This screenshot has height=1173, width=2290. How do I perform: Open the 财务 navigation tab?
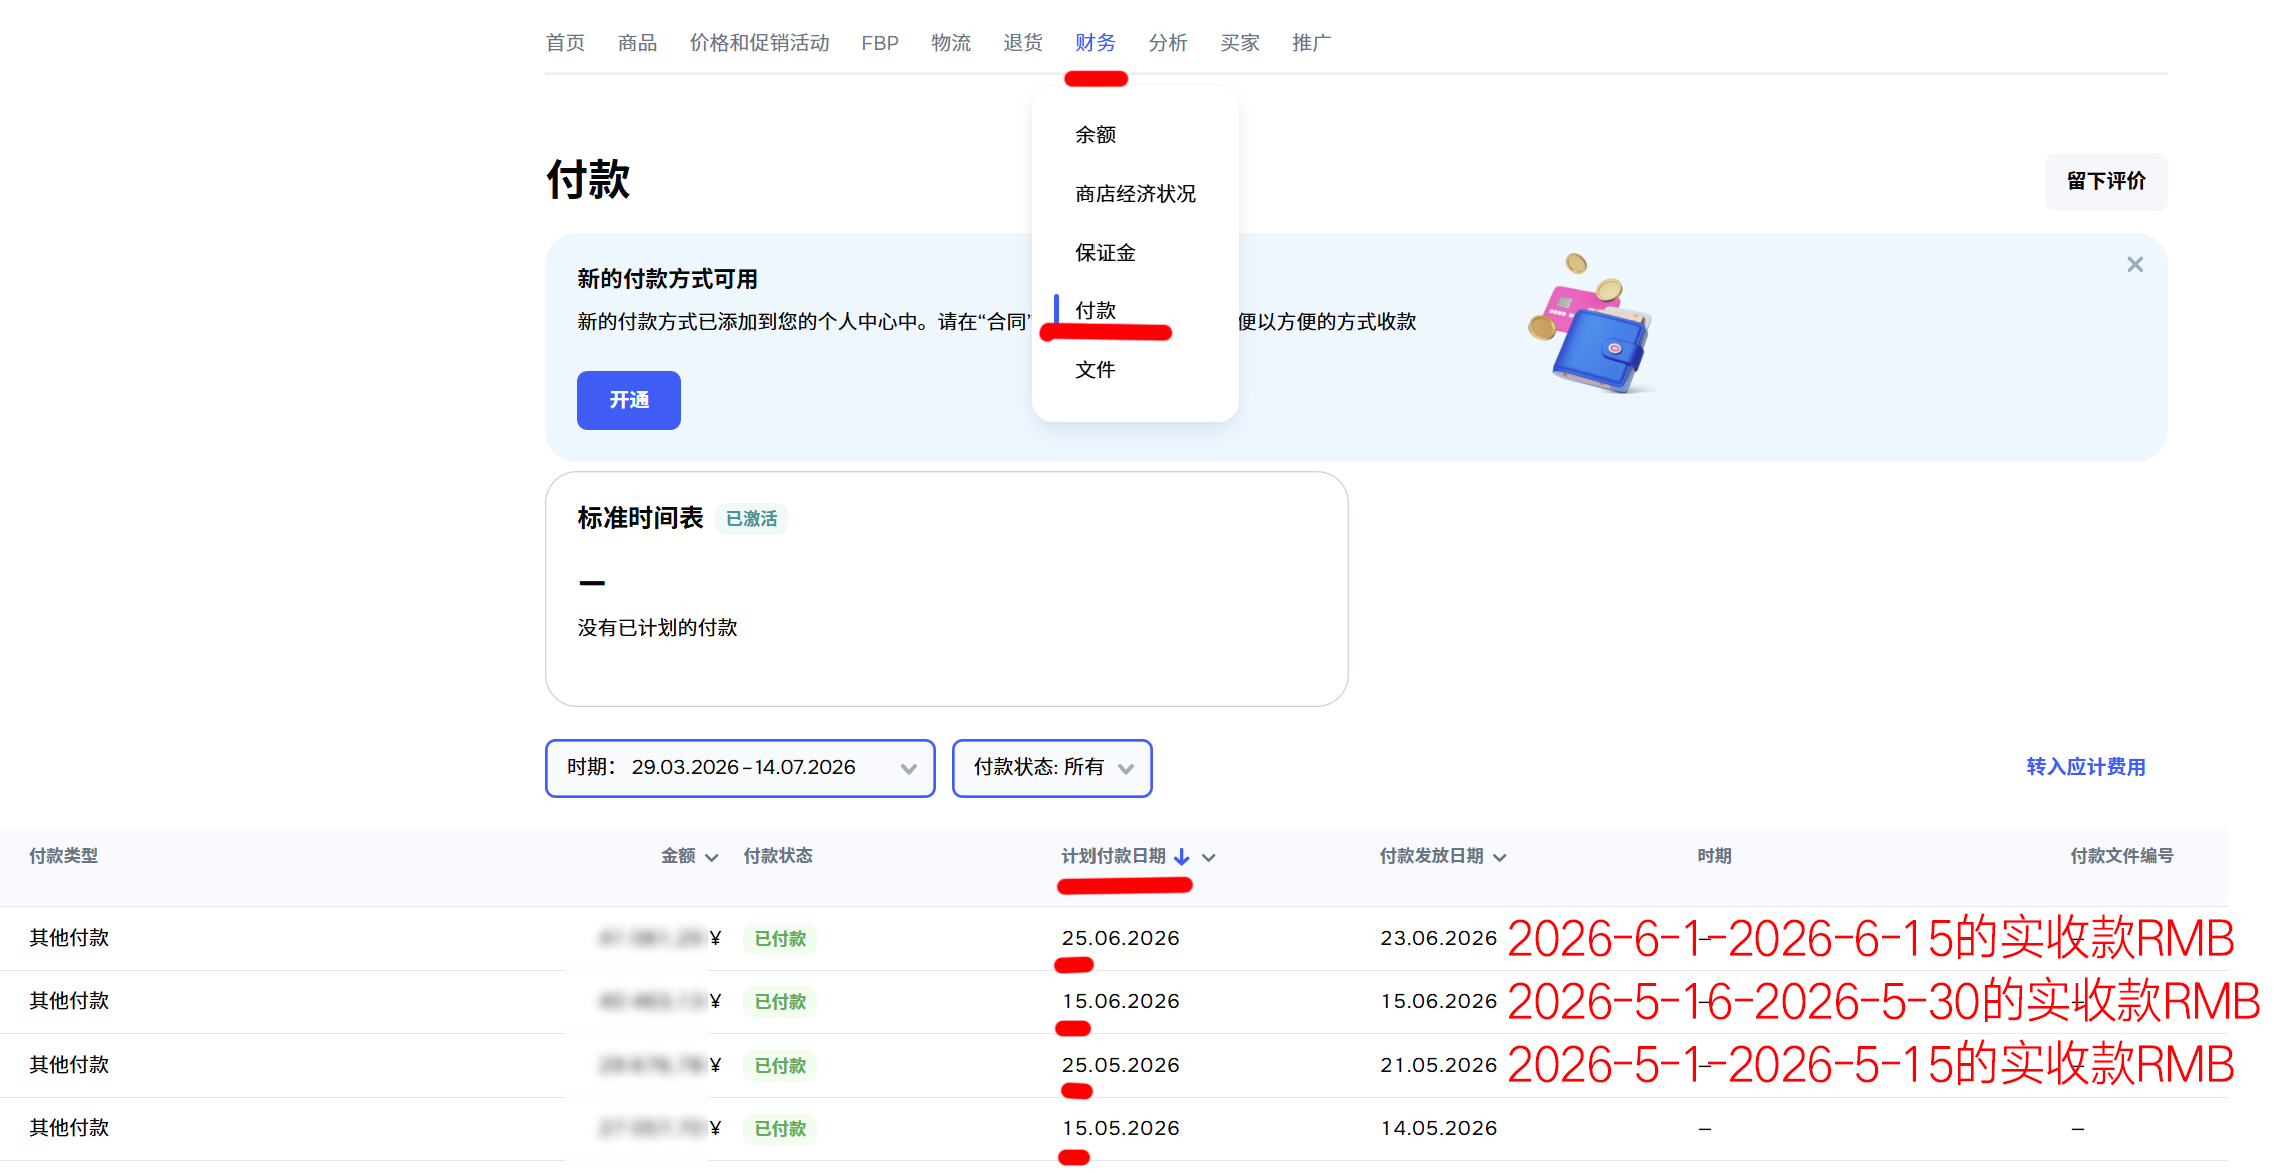[x=1095, y=43]
